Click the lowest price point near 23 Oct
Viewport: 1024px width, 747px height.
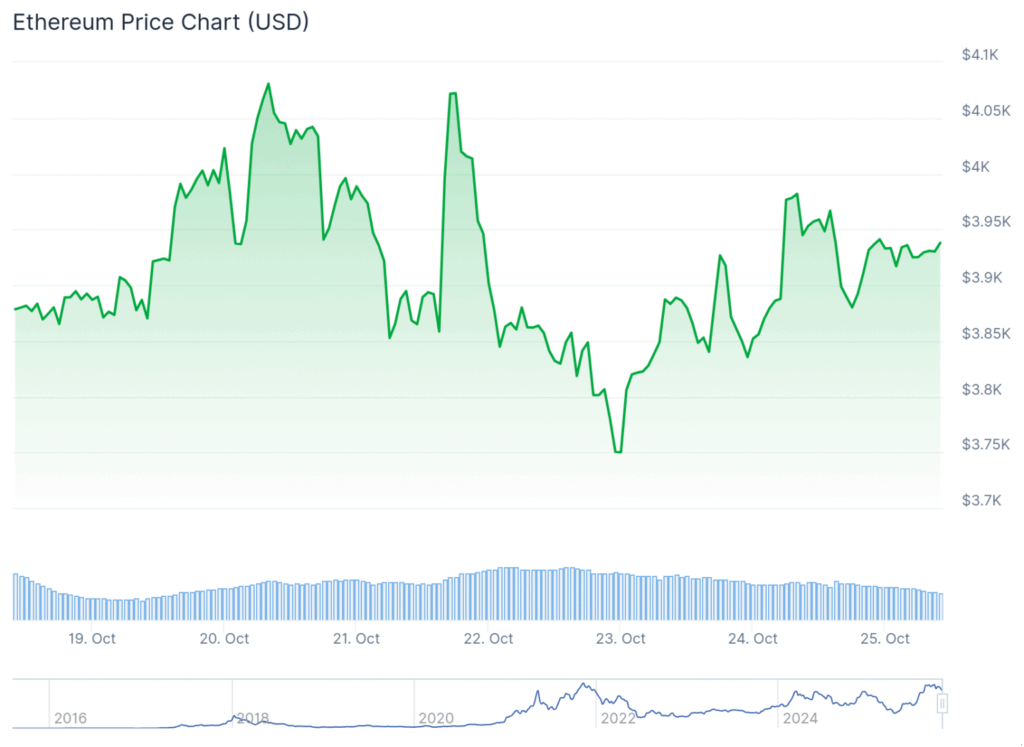point(618,452)
